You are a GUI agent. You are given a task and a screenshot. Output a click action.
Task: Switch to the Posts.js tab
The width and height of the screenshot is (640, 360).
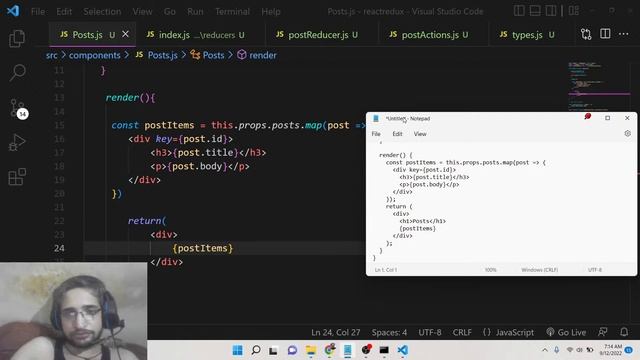[x=92, y=35]
